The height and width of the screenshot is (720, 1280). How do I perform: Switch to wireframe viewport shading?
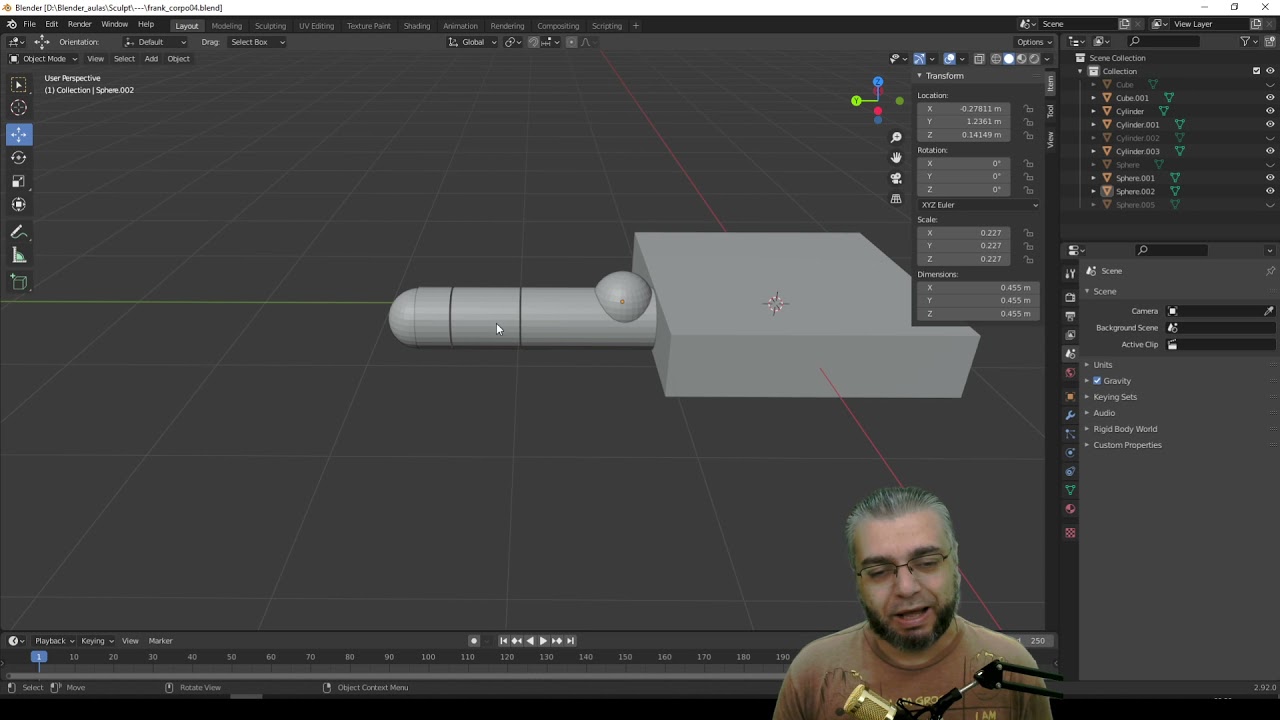996,59
